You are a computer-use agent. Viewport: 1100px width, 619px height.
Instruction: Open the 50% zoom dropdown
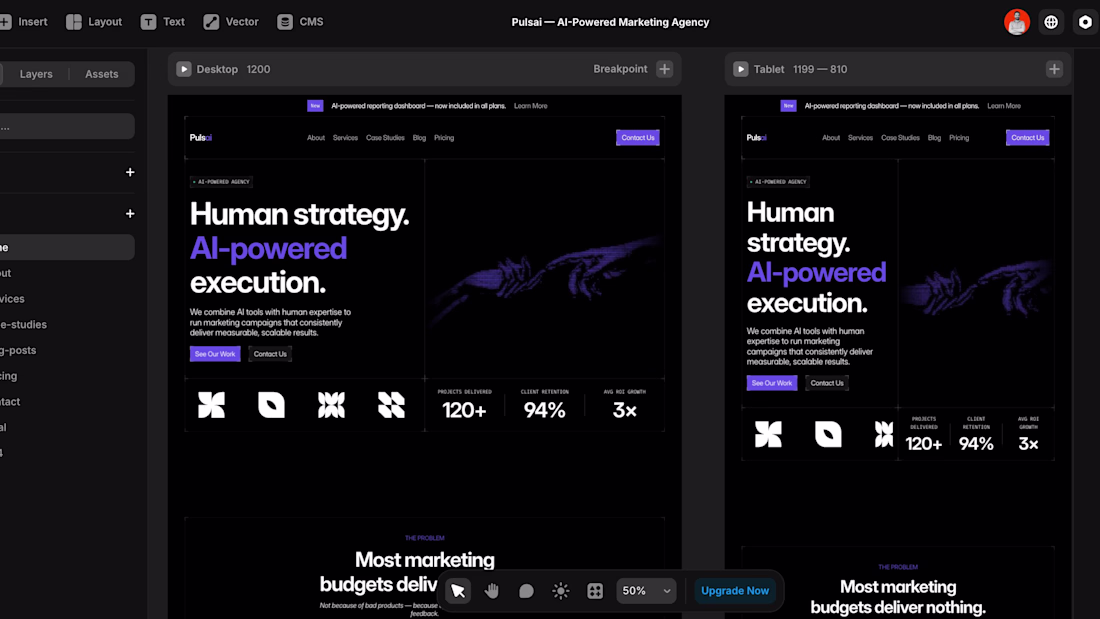tap(646, 591)
